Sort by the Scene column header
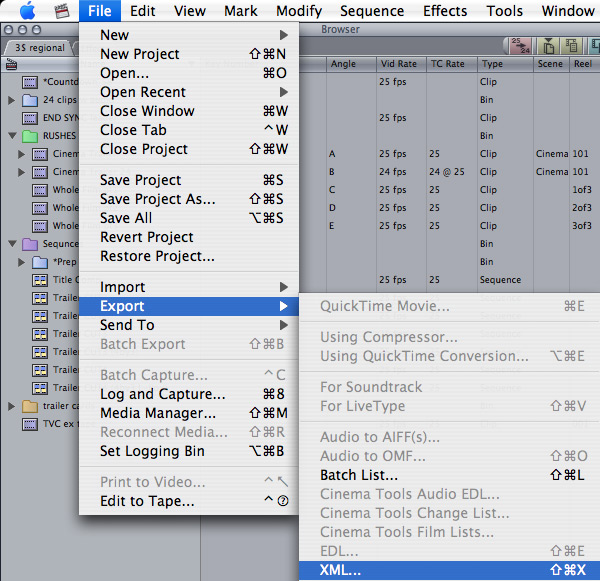Image resolution: width=600 pixels, height=581 pixels. click(x=551, y=64)
